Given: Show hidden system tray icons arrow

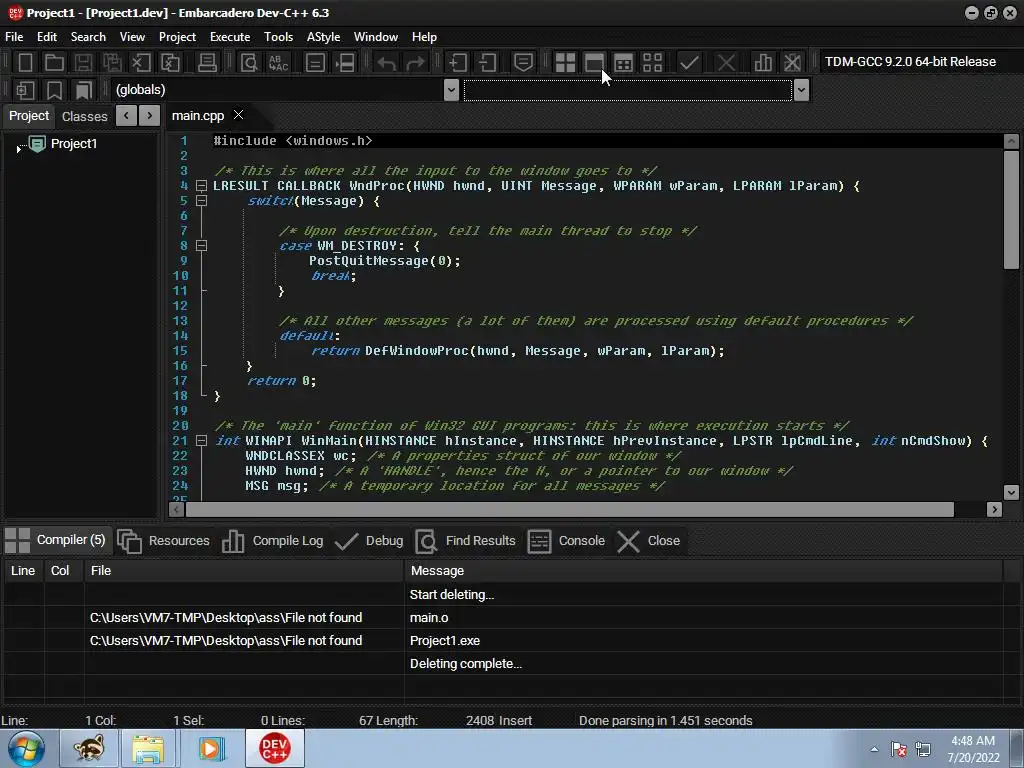Looking at the screenshot, I should tap(874, 749).
